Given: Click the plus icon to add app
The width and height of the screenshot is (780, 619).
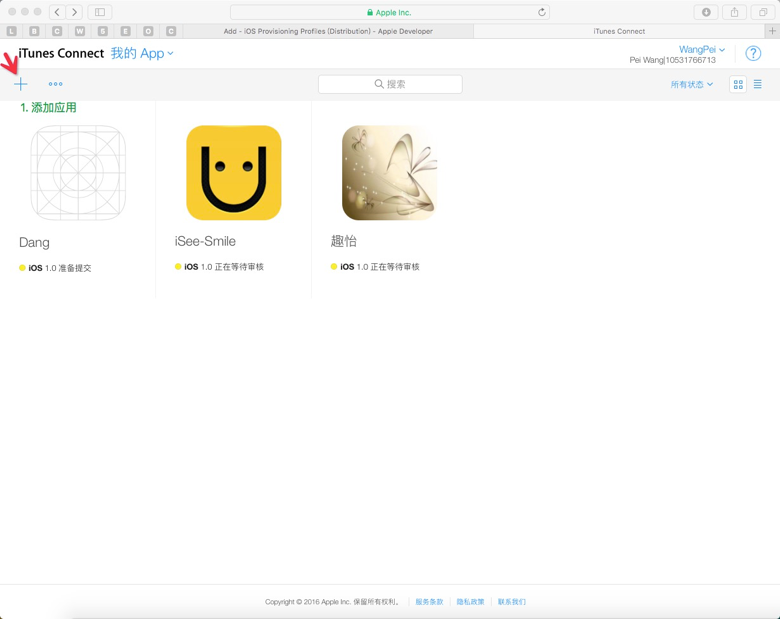Looking at the screenshot, I should point(20,84).
